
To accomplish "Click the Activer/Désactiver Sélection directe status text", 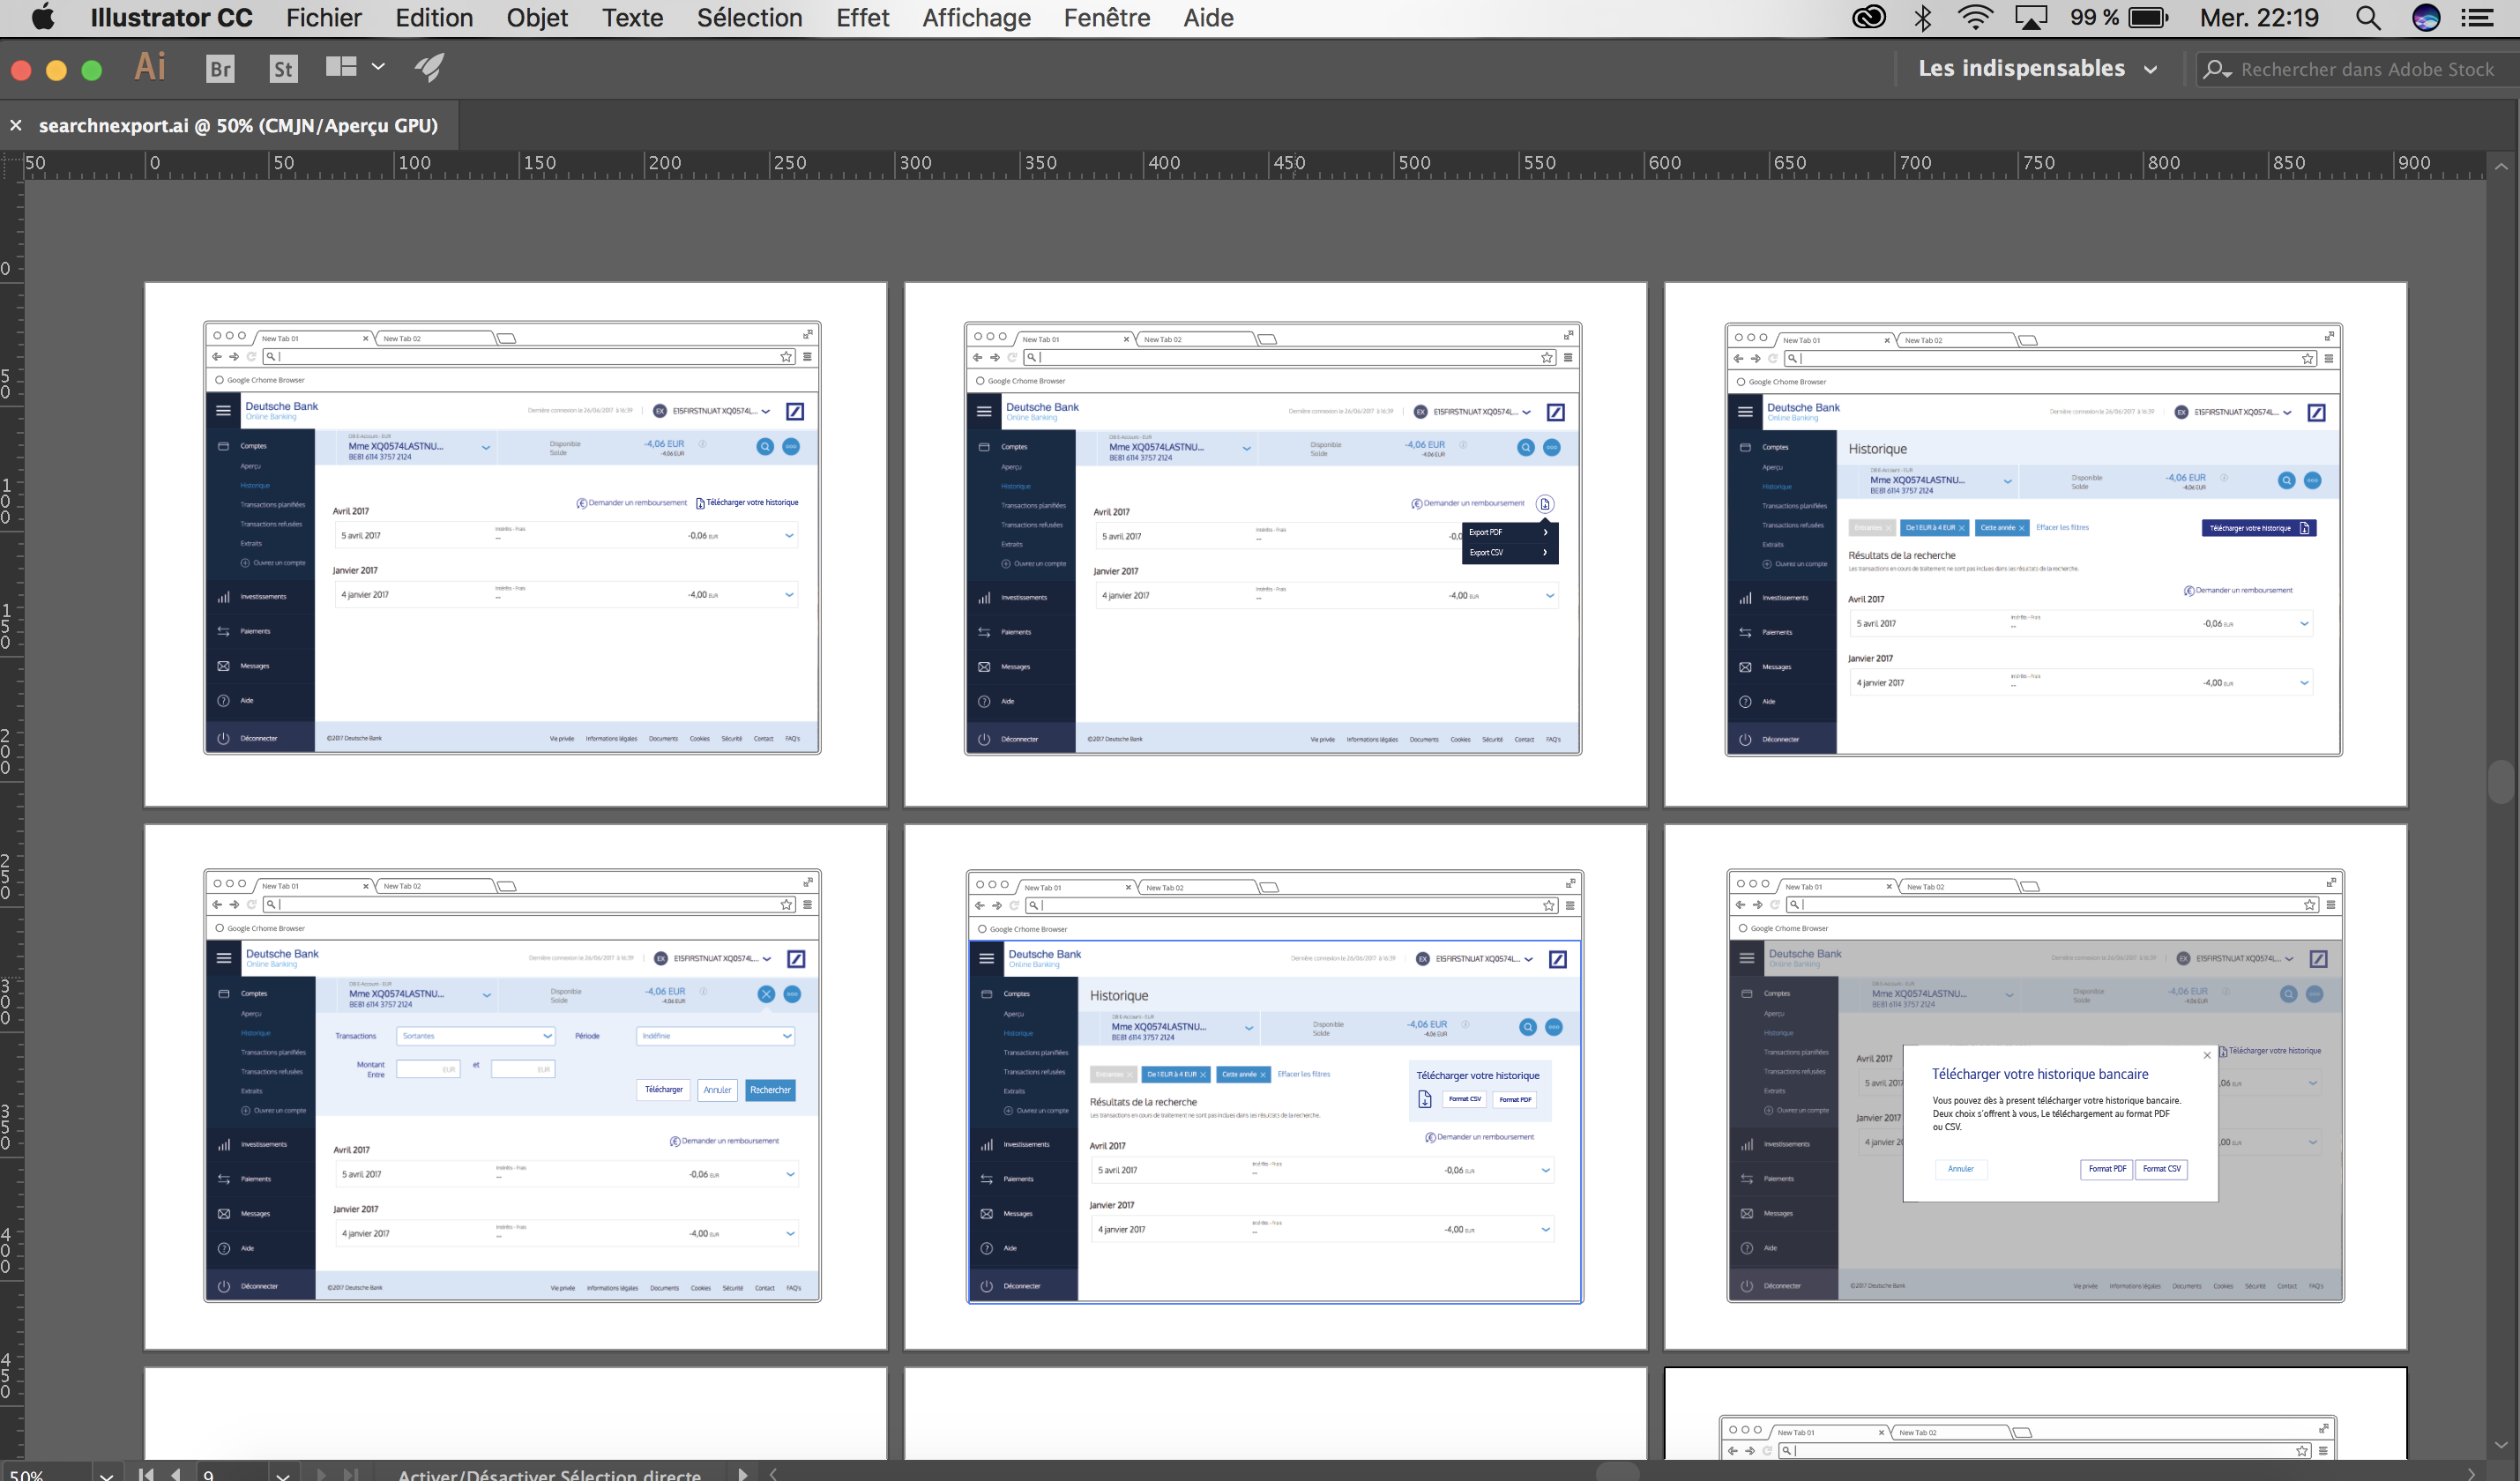I will pyautogui.click(x=549, y=1474).
